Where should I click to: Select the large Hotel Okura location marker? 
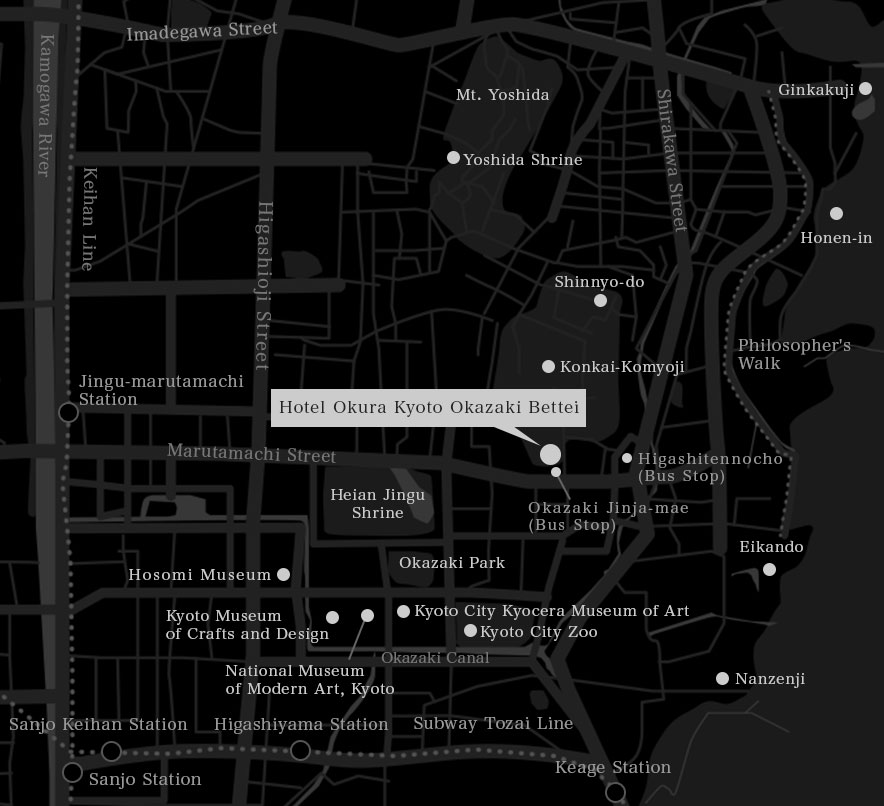tap(550, 454)
